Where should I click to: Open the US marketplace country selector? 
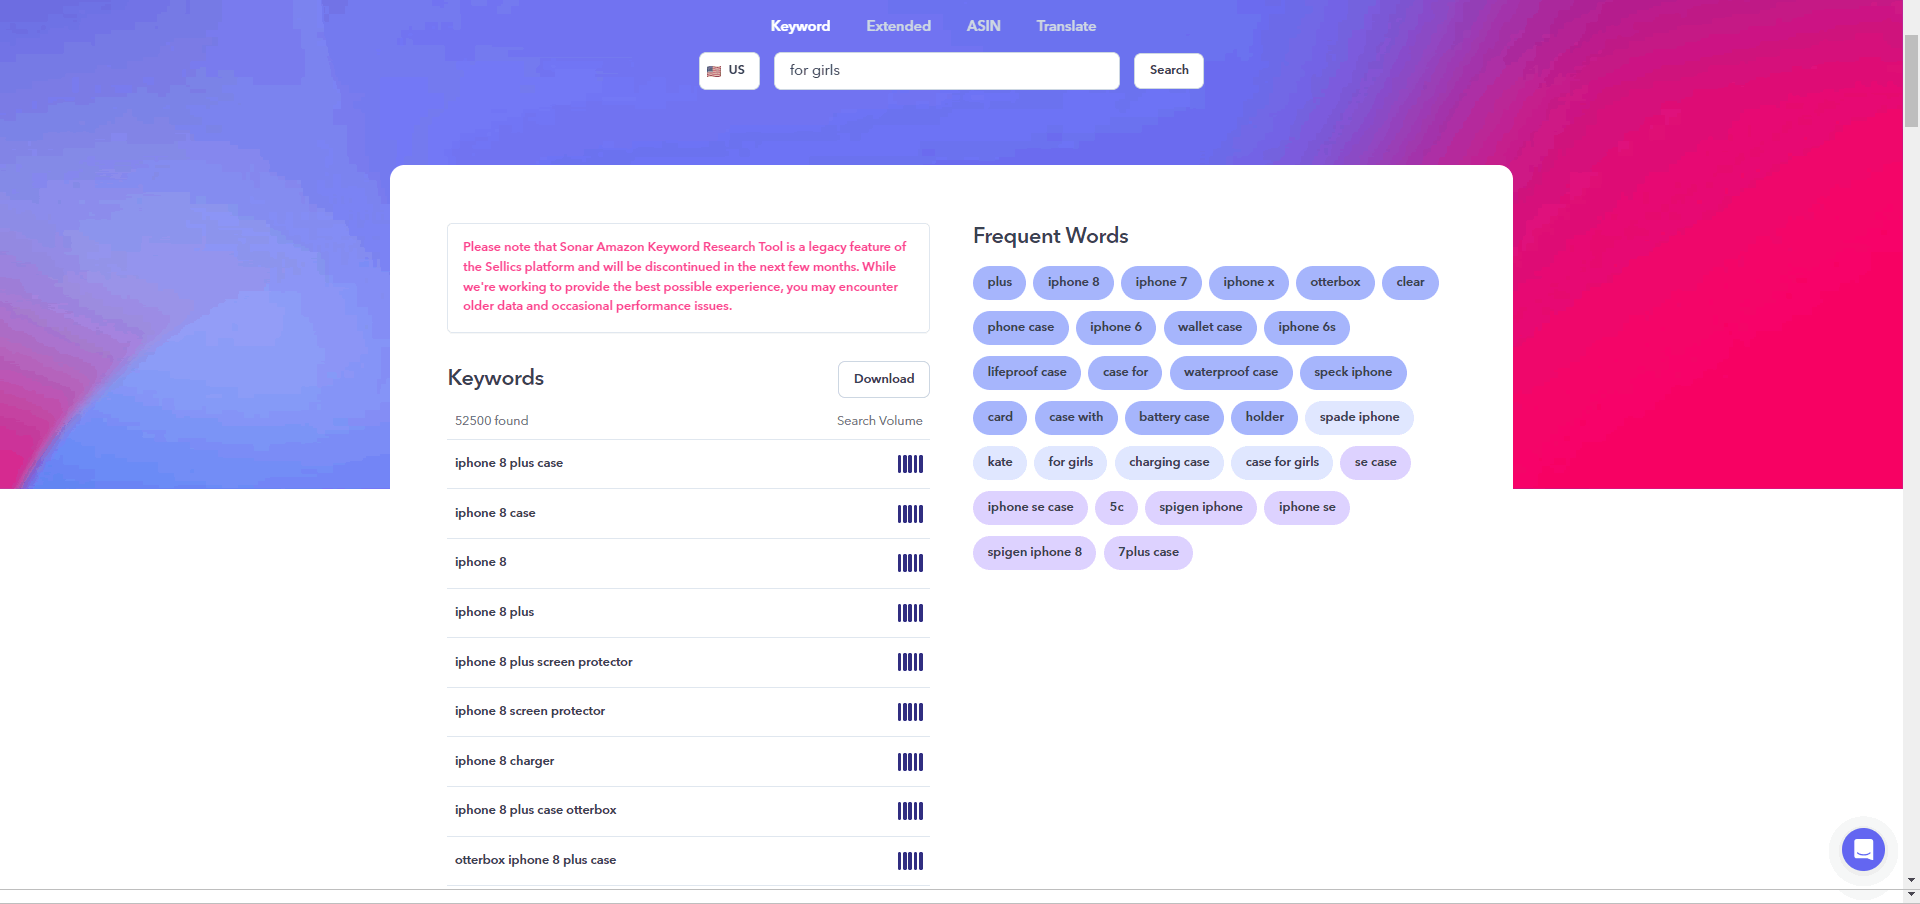click(729, 71)
